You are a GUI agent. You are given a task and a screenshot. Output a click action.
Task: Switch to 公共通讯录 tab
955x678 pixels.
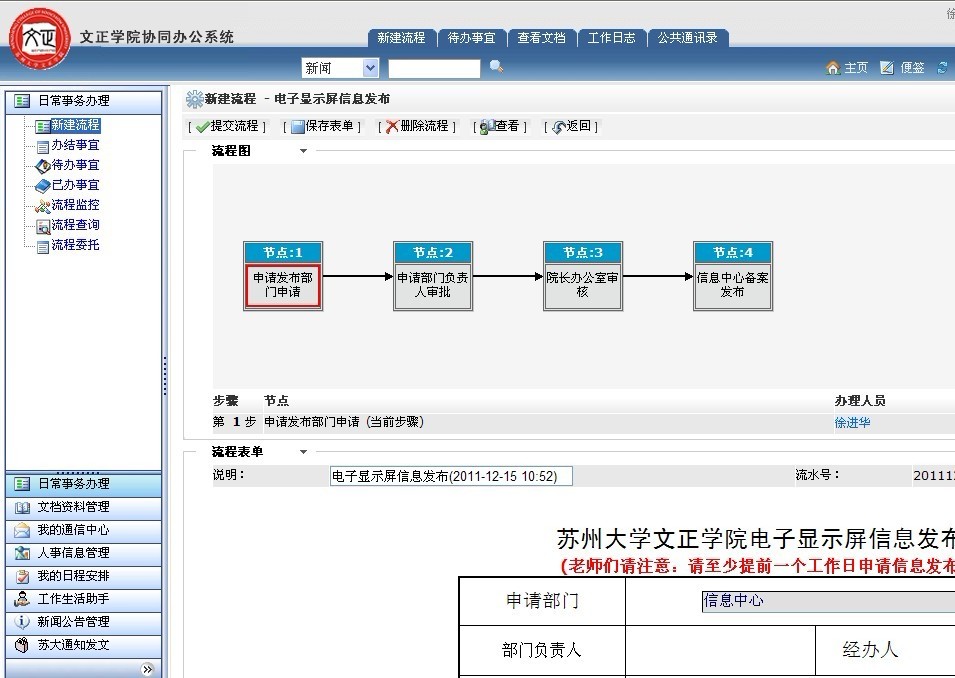[x=687, y=38]
